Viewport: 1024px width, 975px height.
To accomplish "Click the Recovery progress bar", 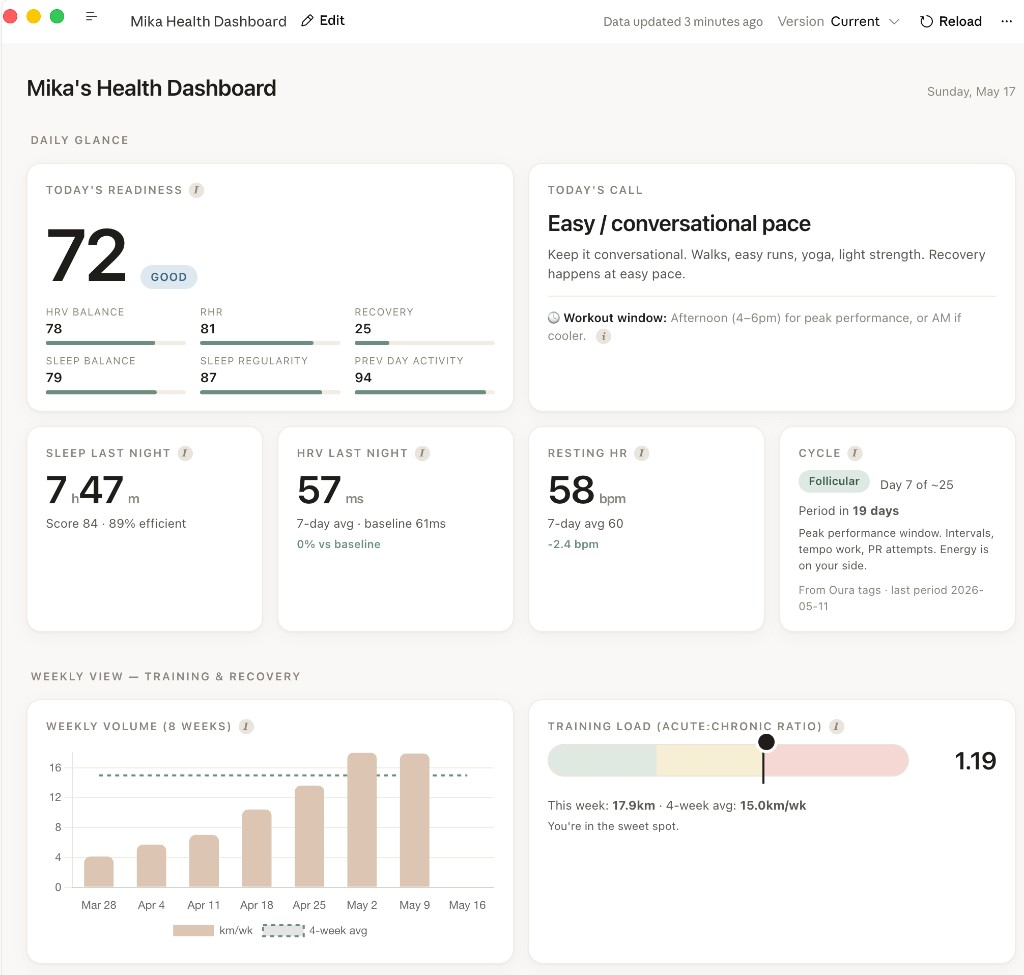I will [x=424, y=343].
